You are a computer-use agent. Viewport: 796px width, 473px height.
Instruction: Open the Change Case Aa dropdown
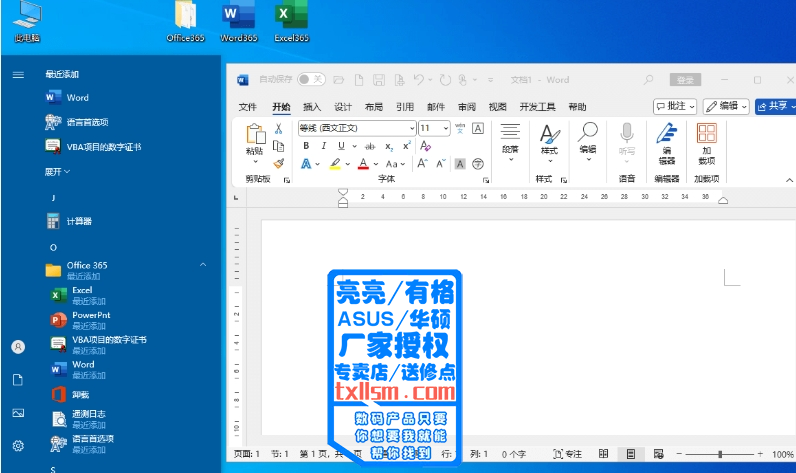[395, 164]
